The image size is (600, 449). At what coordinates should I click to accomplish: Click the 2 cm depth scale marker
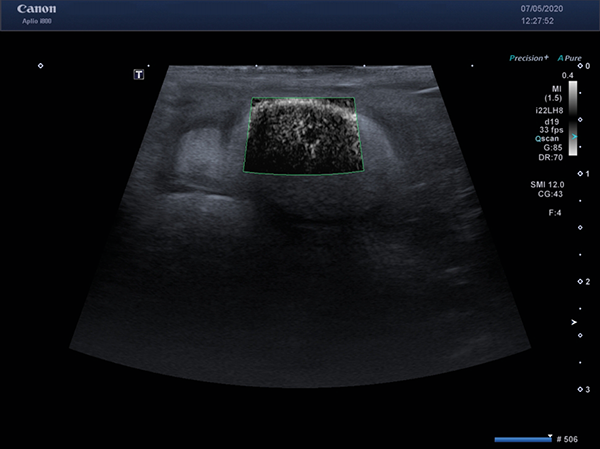tap(584, 282)
